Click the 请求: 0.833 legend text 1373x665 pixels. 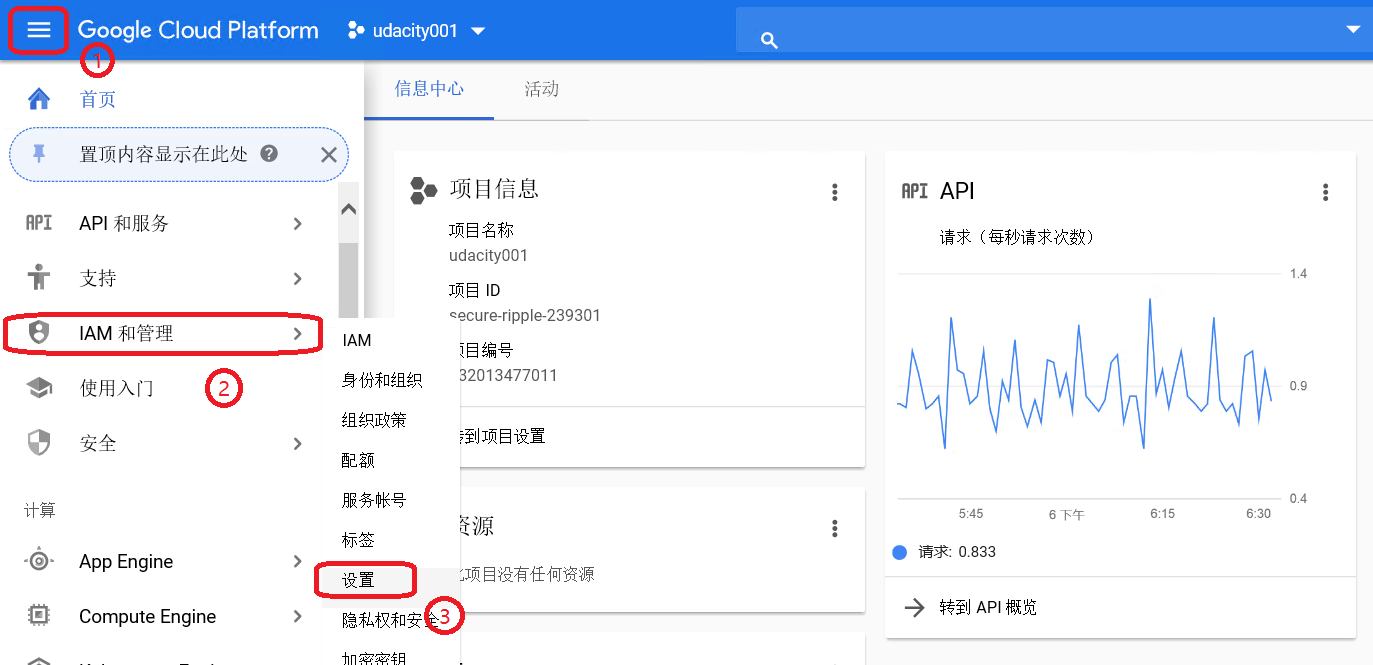tap(957, 552)
